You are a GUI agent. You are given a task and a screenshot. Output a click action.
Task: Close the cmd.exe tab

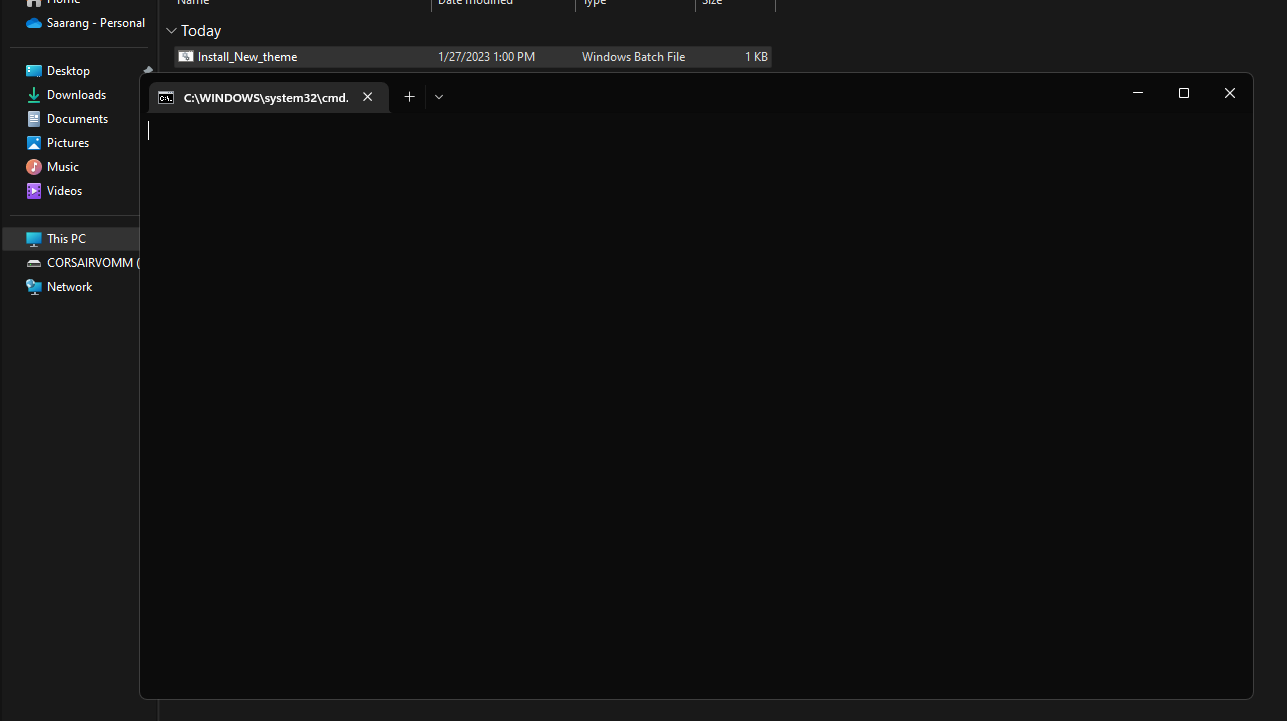coord(367,97)
